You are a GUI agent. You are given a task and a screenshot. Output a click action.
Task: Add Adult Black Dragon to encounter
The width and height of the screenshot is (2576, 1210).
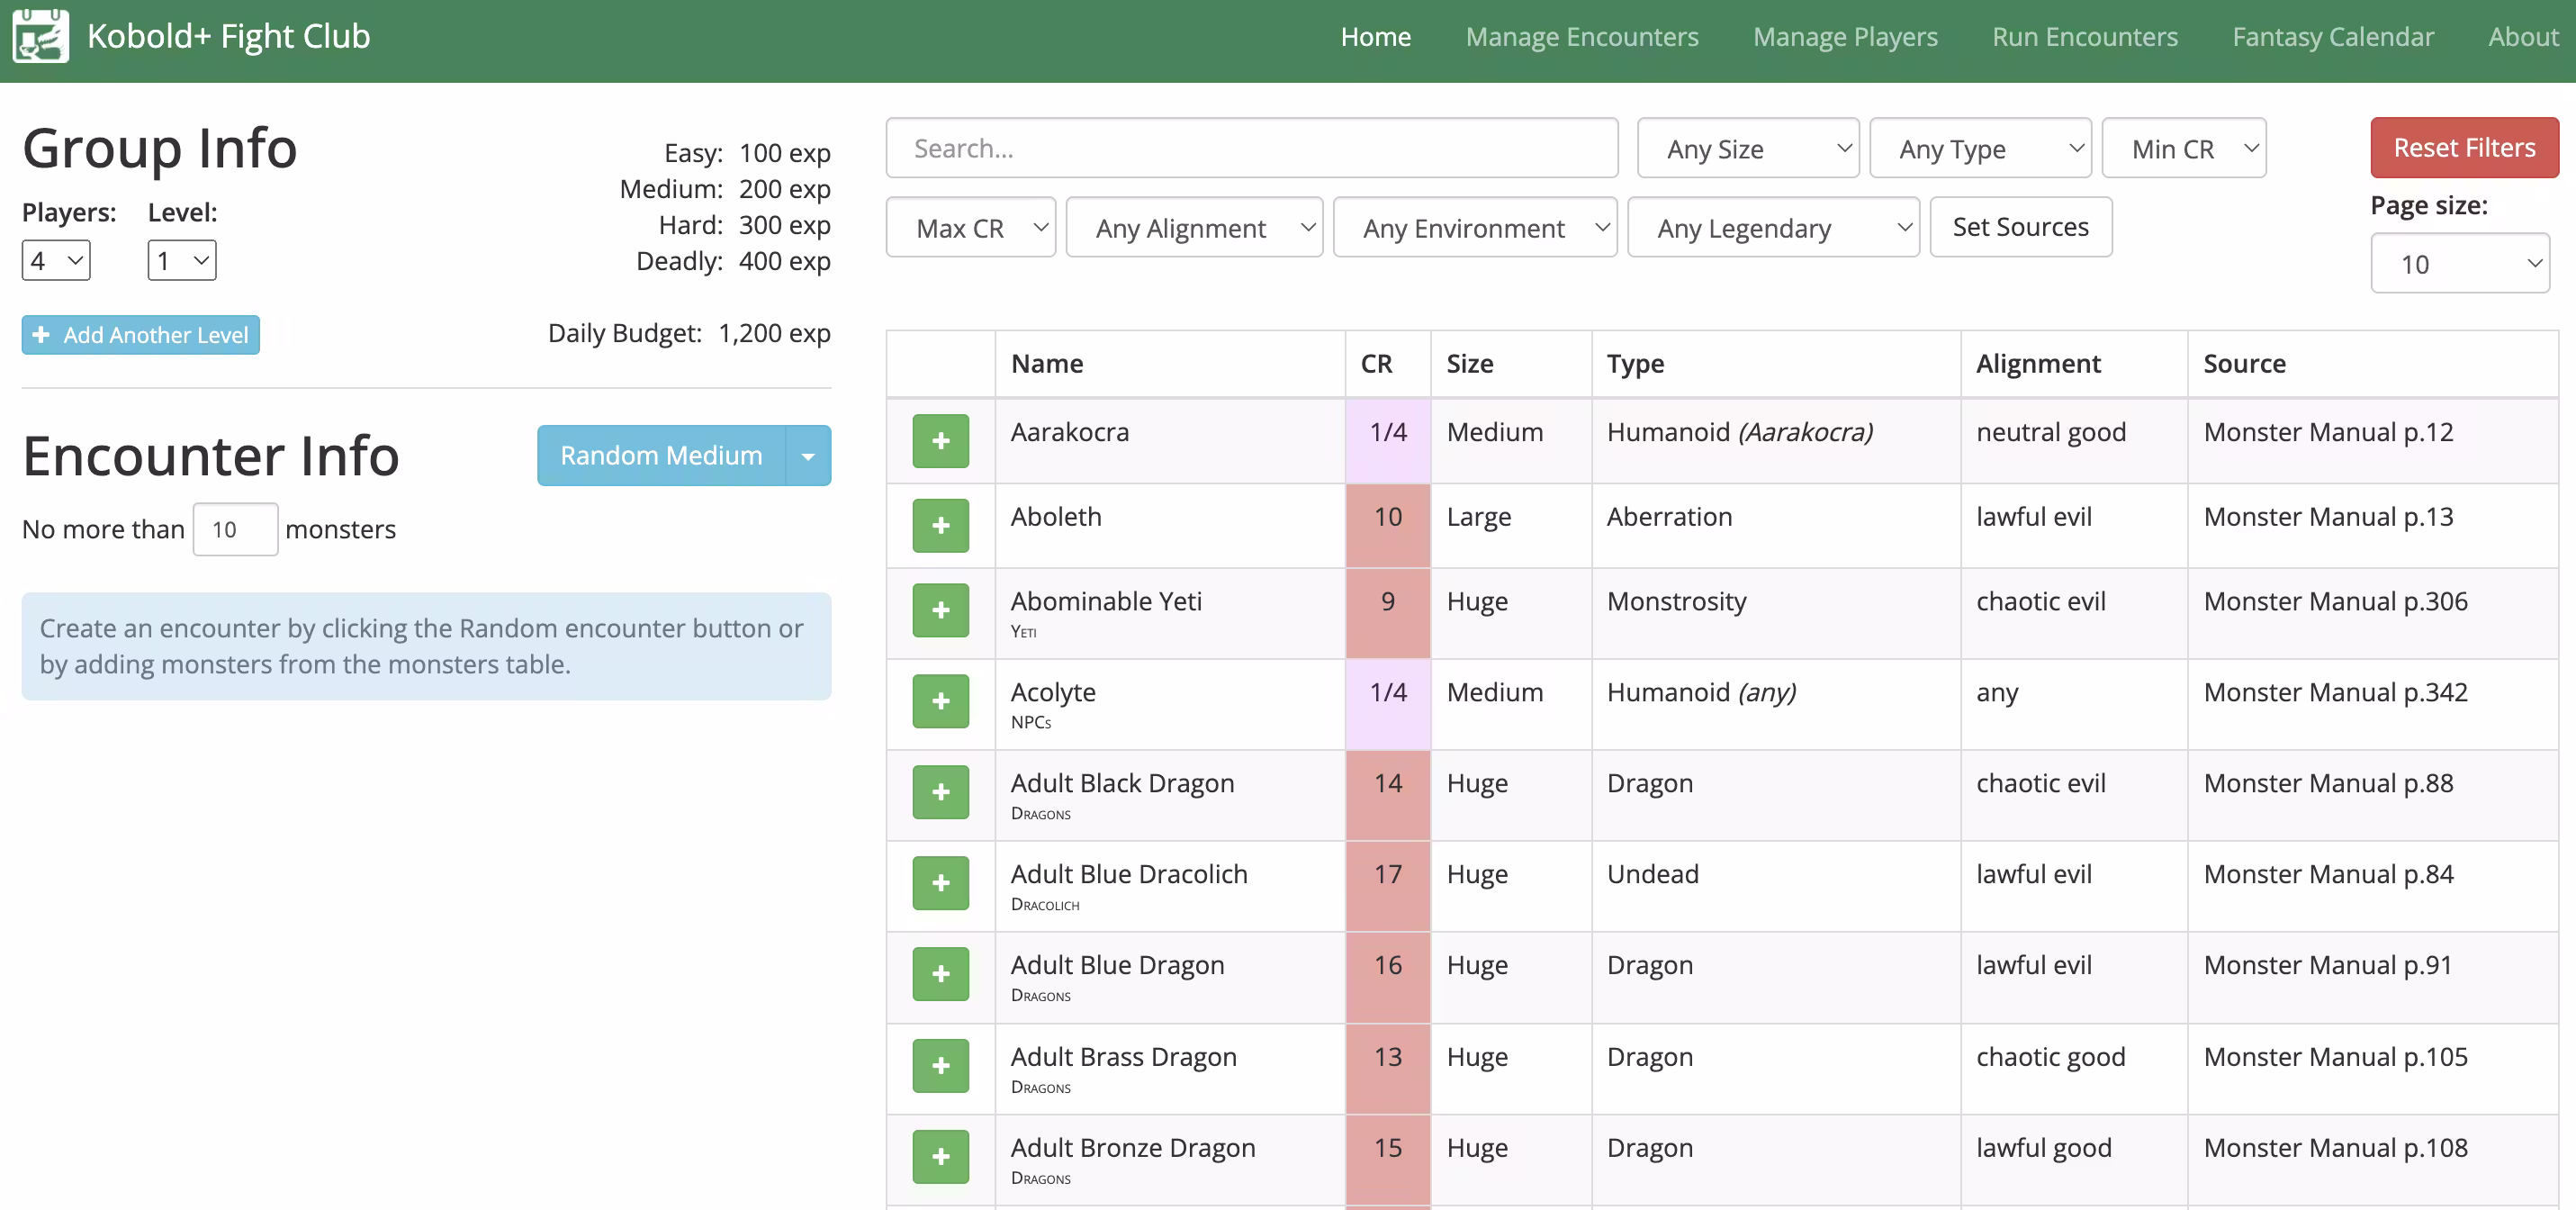coord(940,792)
